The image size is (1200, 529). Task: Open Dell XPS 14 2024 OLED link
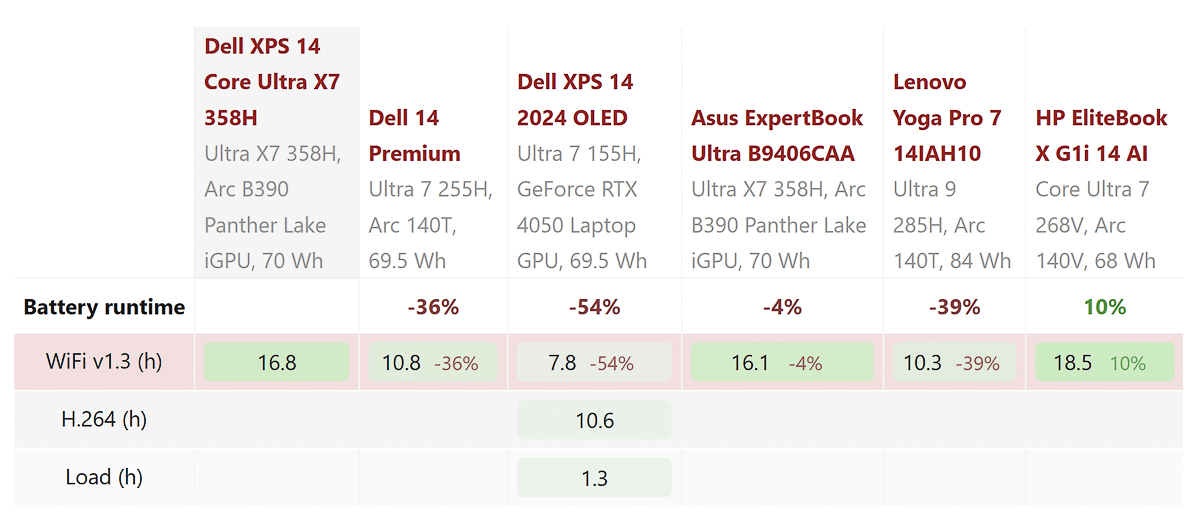click(x=574, y=100)
